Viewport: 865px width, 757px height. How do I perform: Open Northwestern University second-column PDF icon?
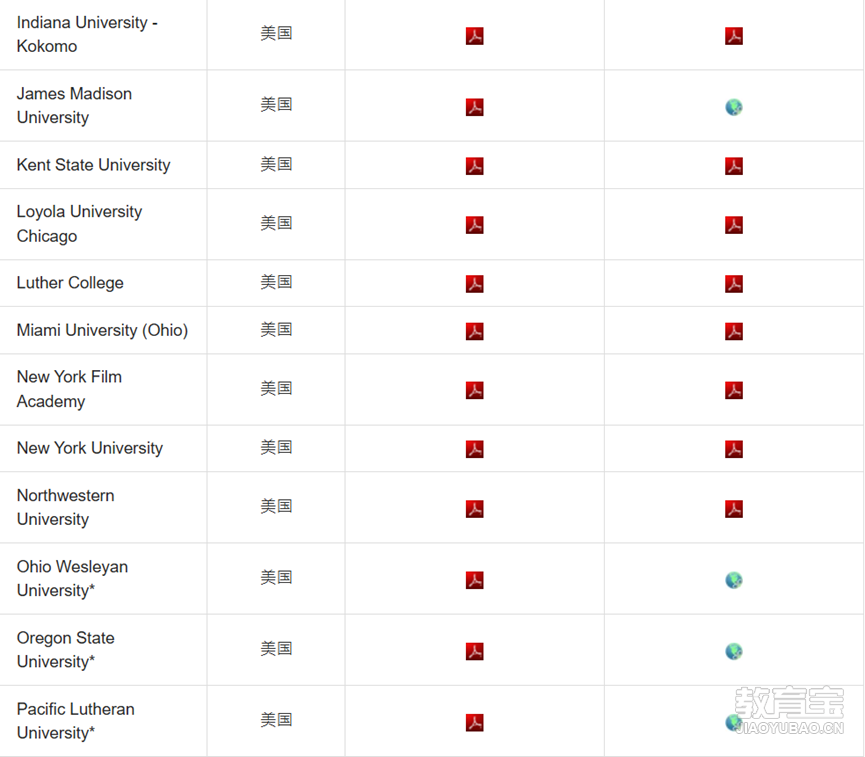[734, 509]
